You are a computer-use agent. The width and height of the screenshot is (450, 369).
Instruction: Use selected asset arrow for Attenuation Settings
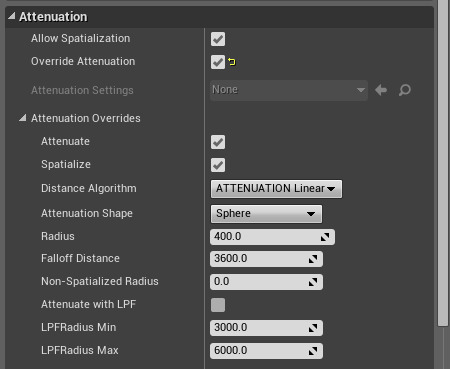[381, 90]
